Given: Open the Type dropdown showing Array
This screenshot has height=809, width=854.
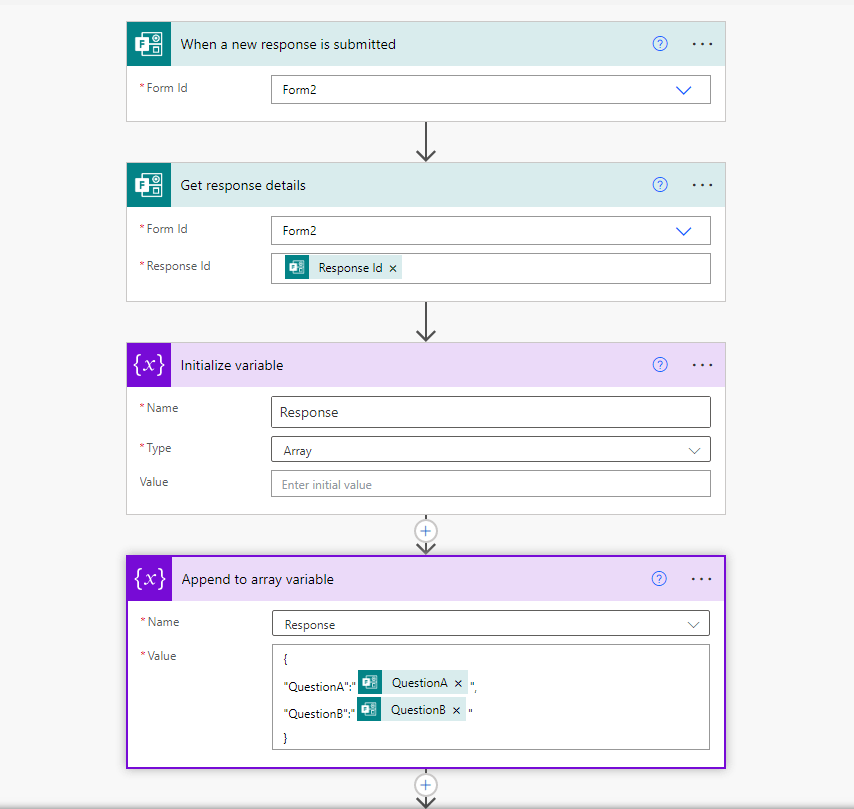Looking at the screenshot, I should point(695,449).
